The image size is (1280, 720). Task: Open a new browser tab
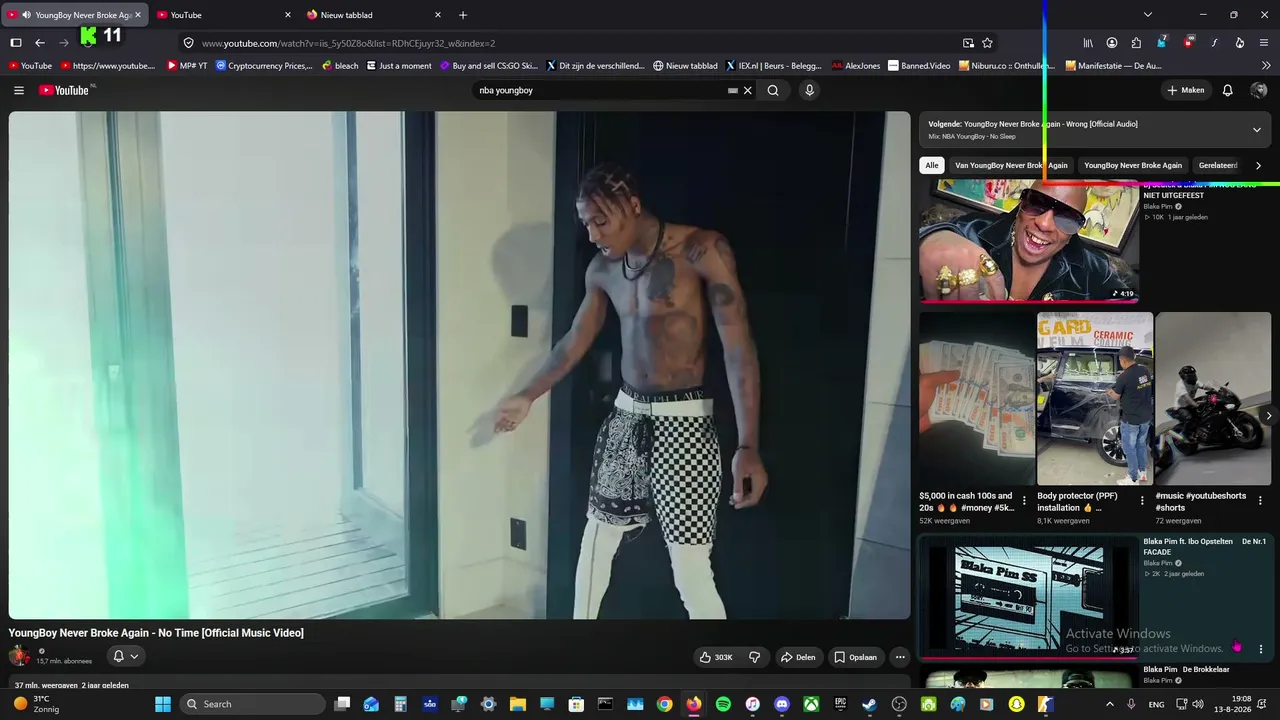463,15
